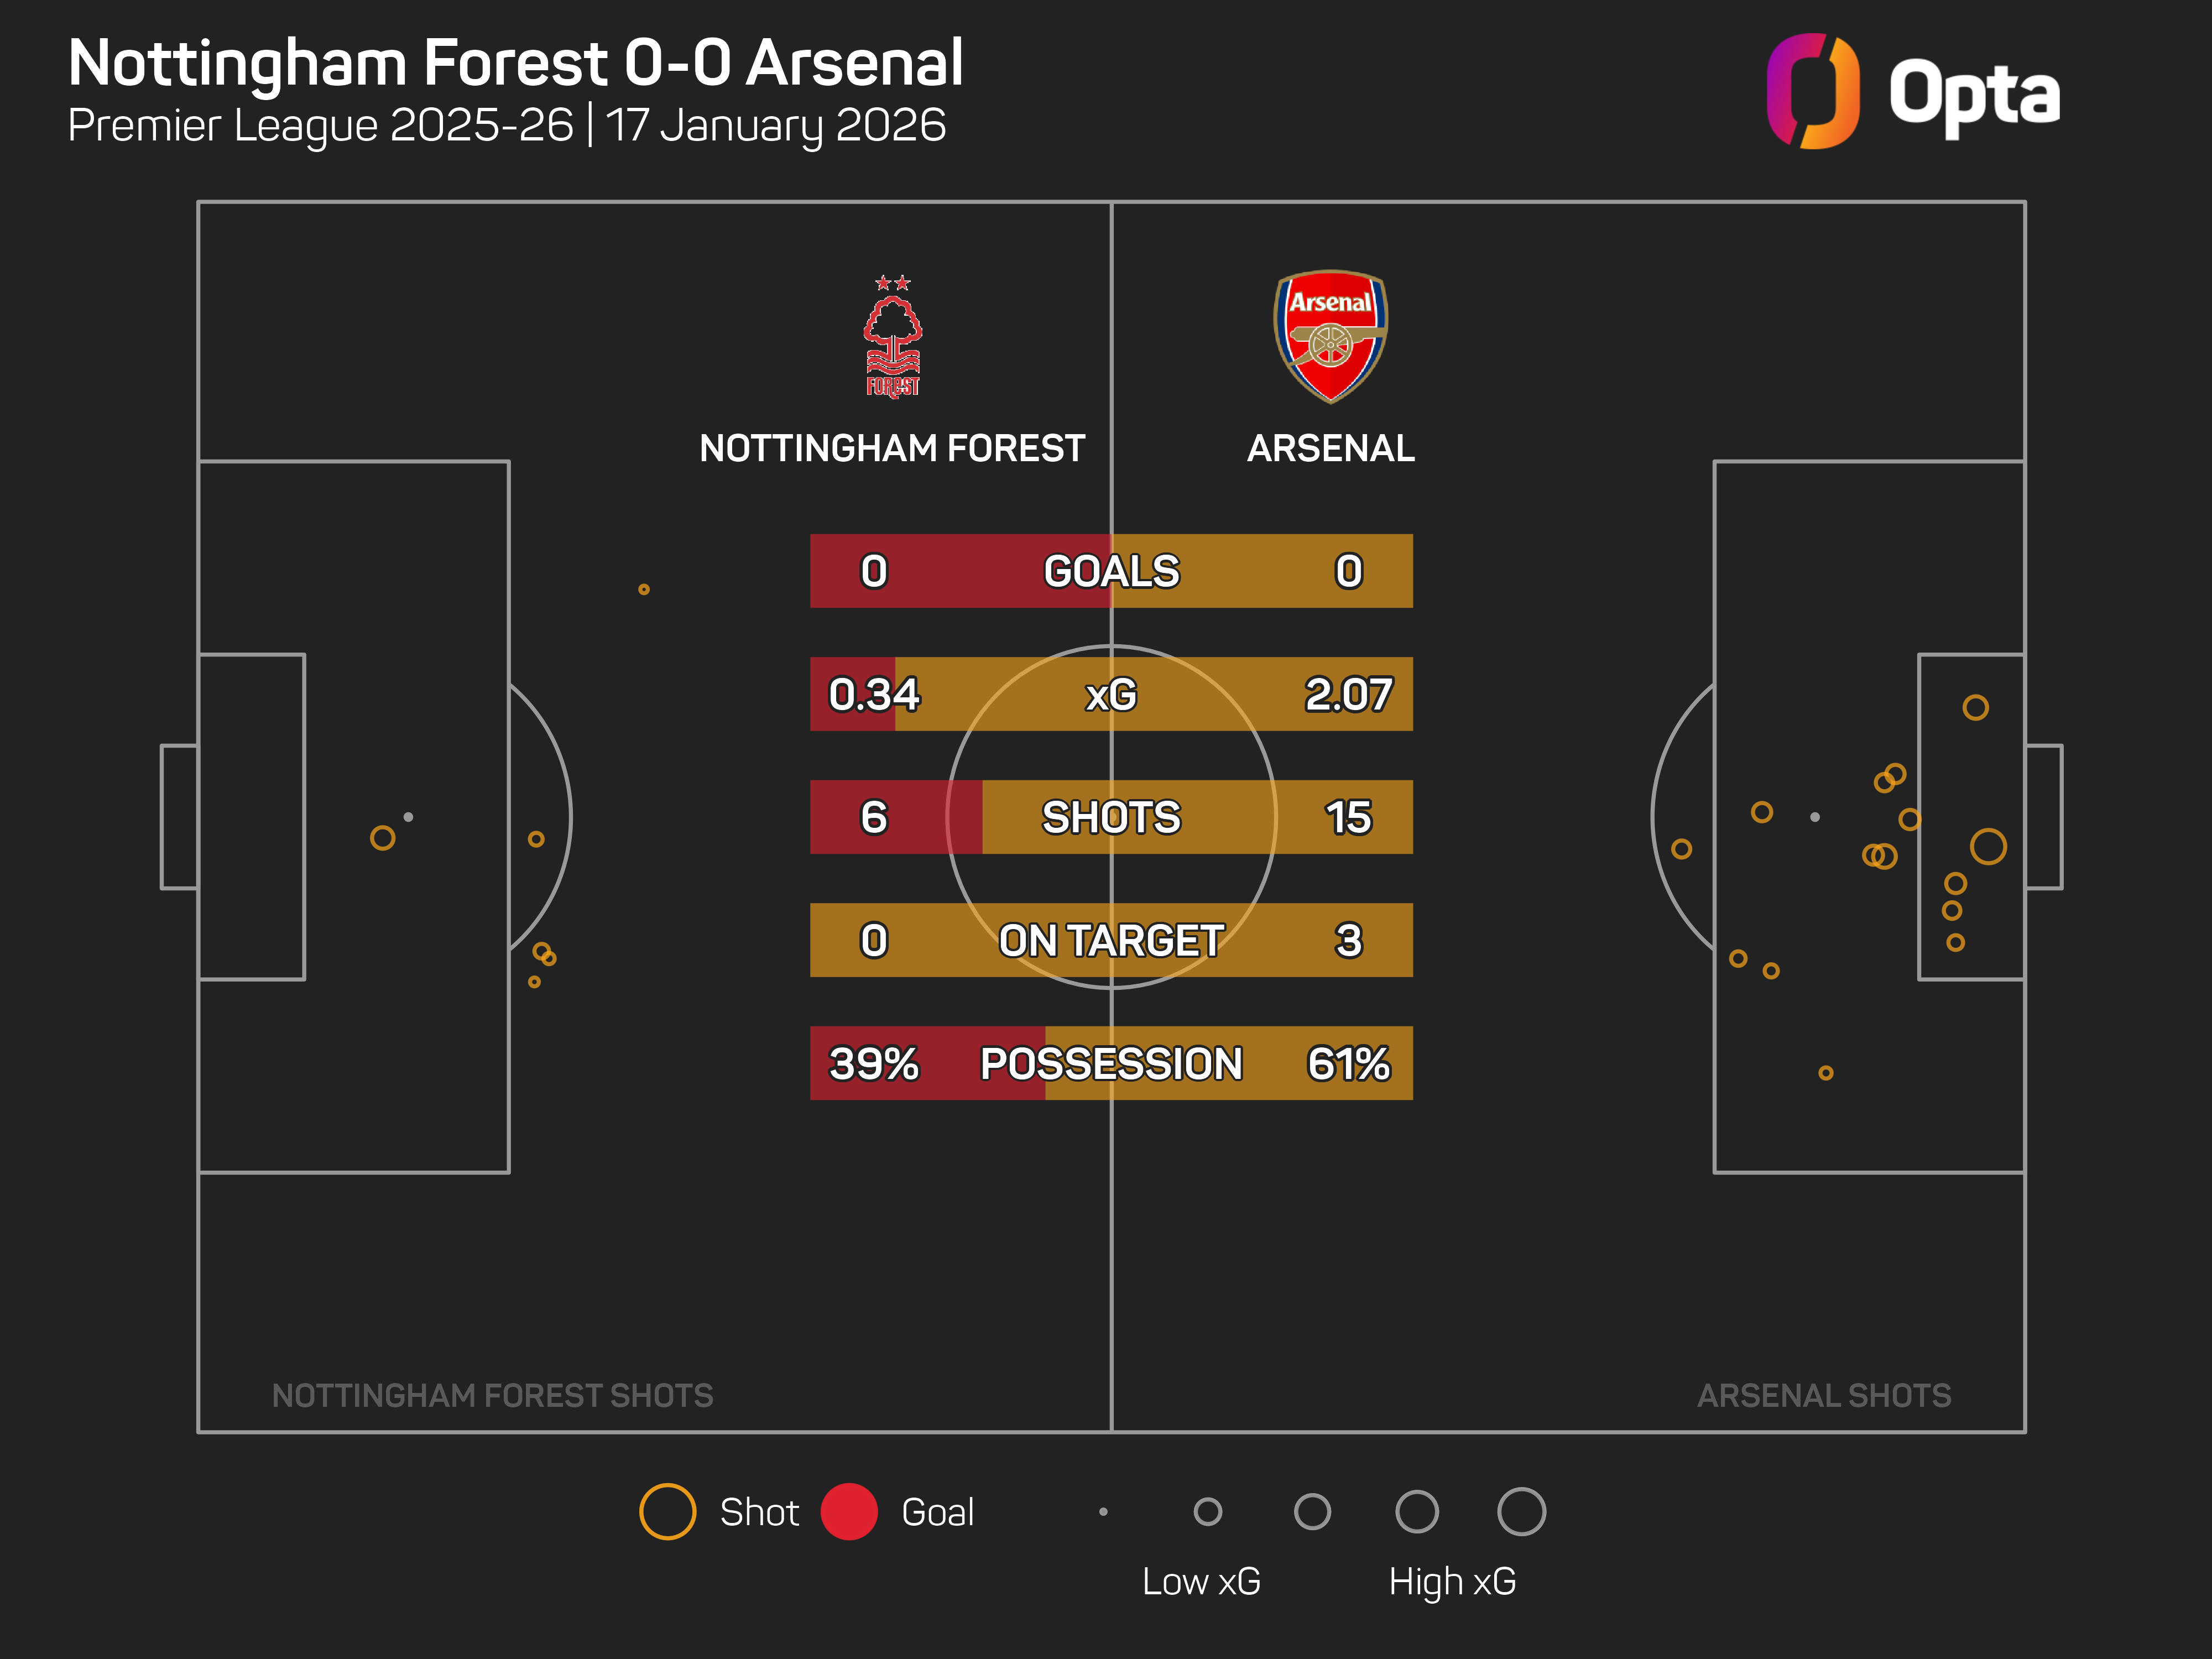Click the match title "Nottingham Forest 0-0 Arsenal"

point(515,63)
